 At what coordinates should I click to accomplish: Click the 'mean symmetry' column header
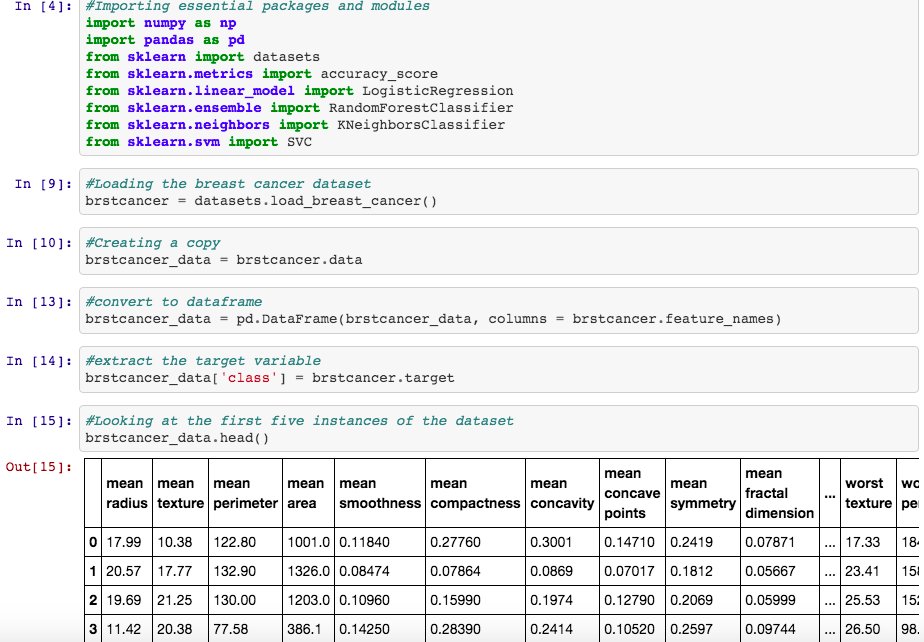[702, 493]
